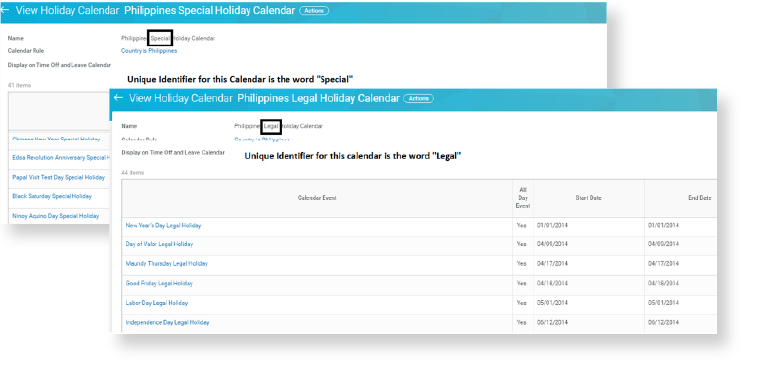Open New Year's Day Legal Holiday link
Screen dimensions: 769x374
point(163,225)
